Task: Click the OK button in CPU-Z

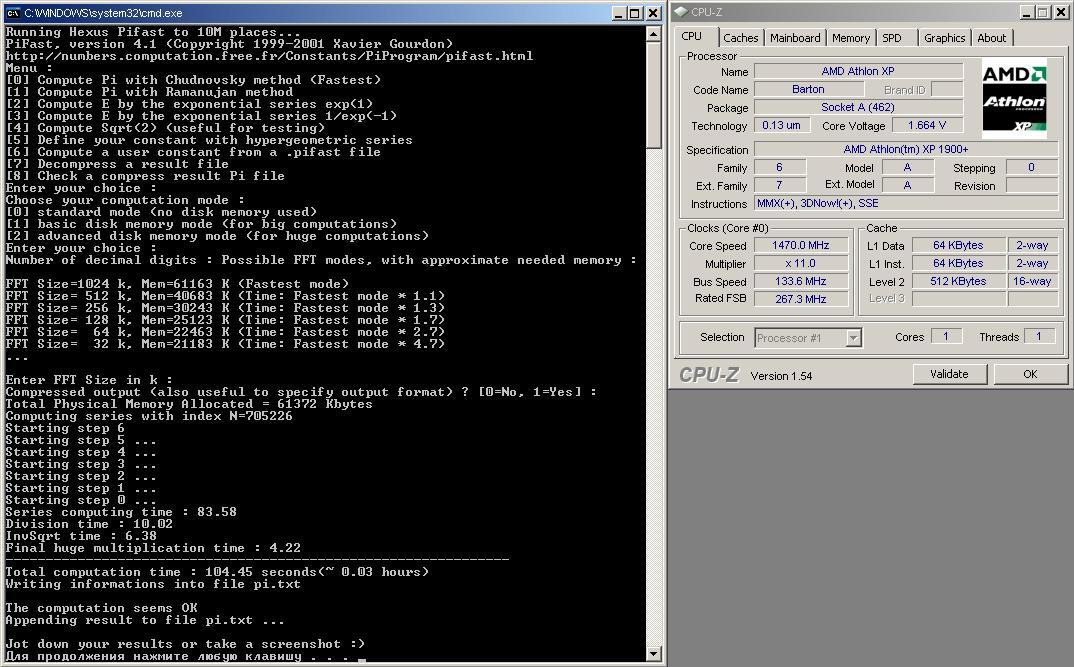Action: pyautogui.click(x=1030, y=374)
